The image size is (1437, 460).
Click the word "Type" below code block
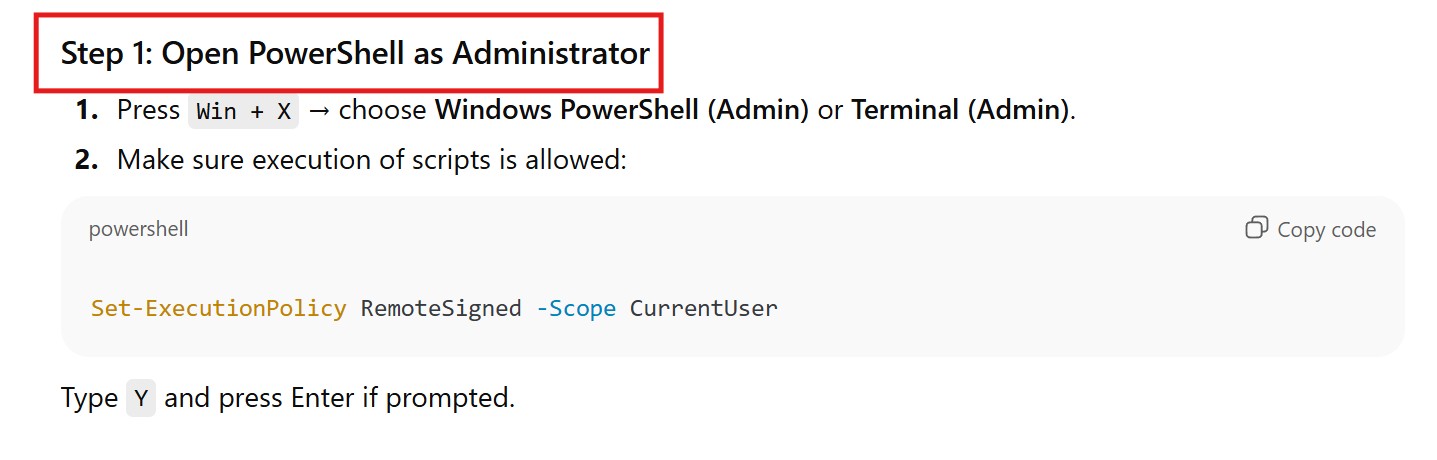(89, 398)
